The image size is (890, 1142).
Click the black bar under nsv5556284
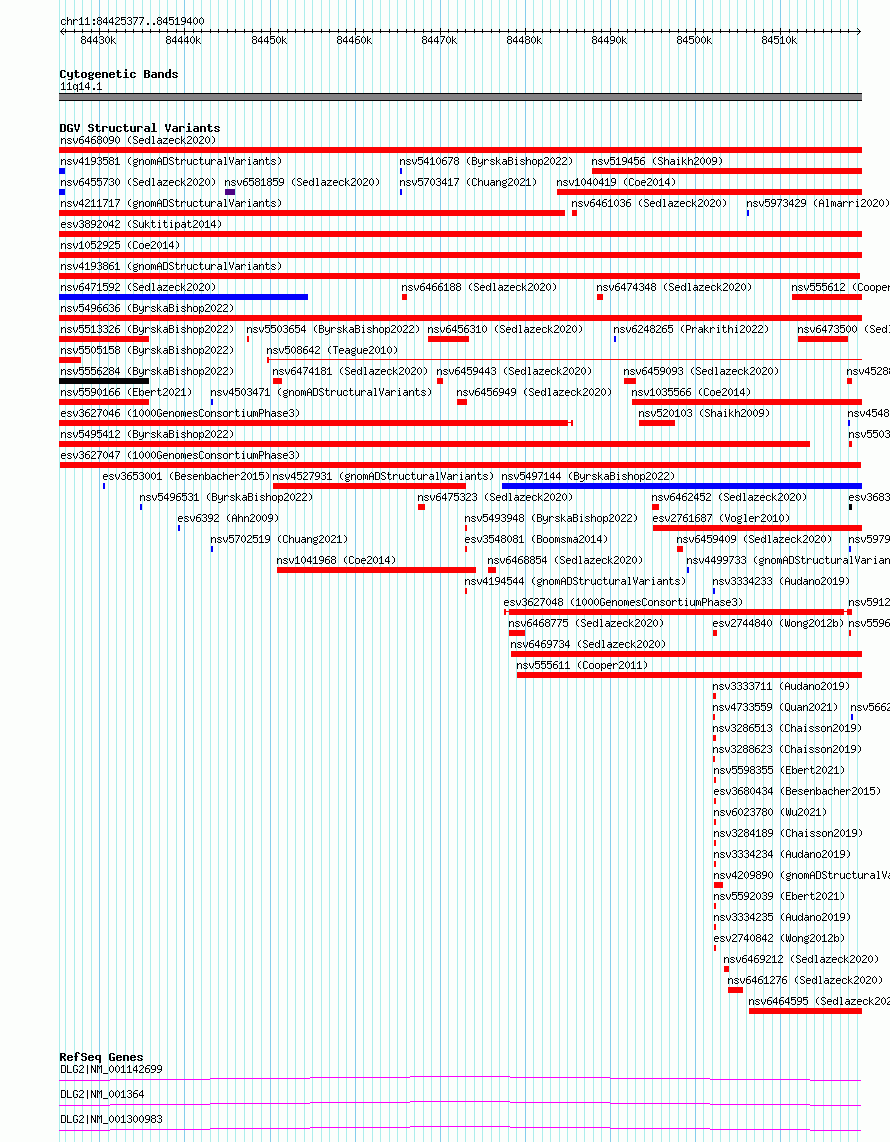point(104,382)
